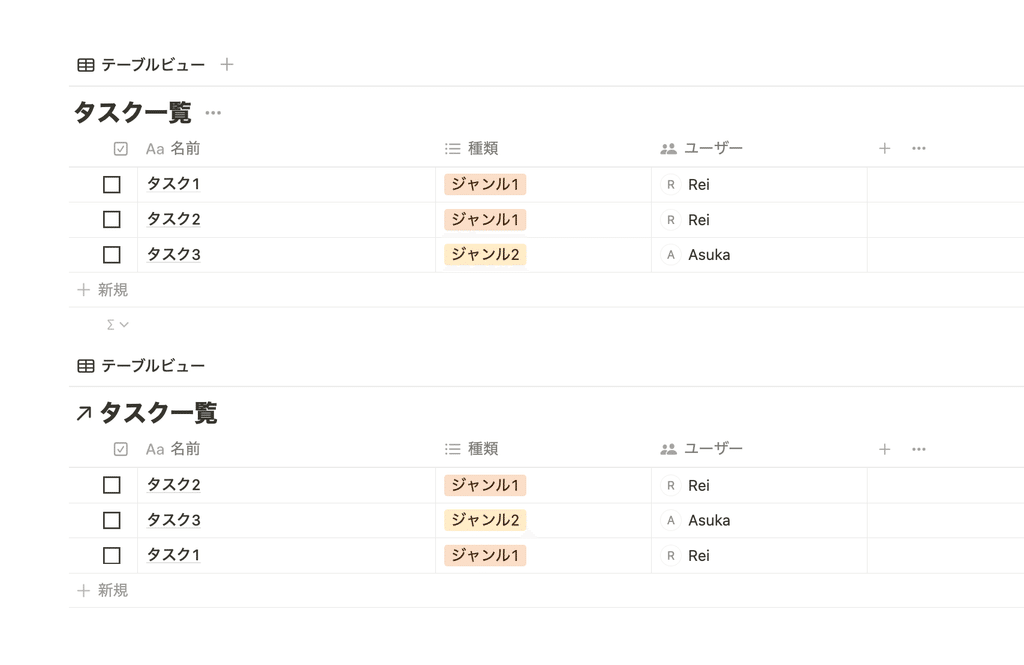Open the 種類 column header menu in the first table

tap(472, 149)
